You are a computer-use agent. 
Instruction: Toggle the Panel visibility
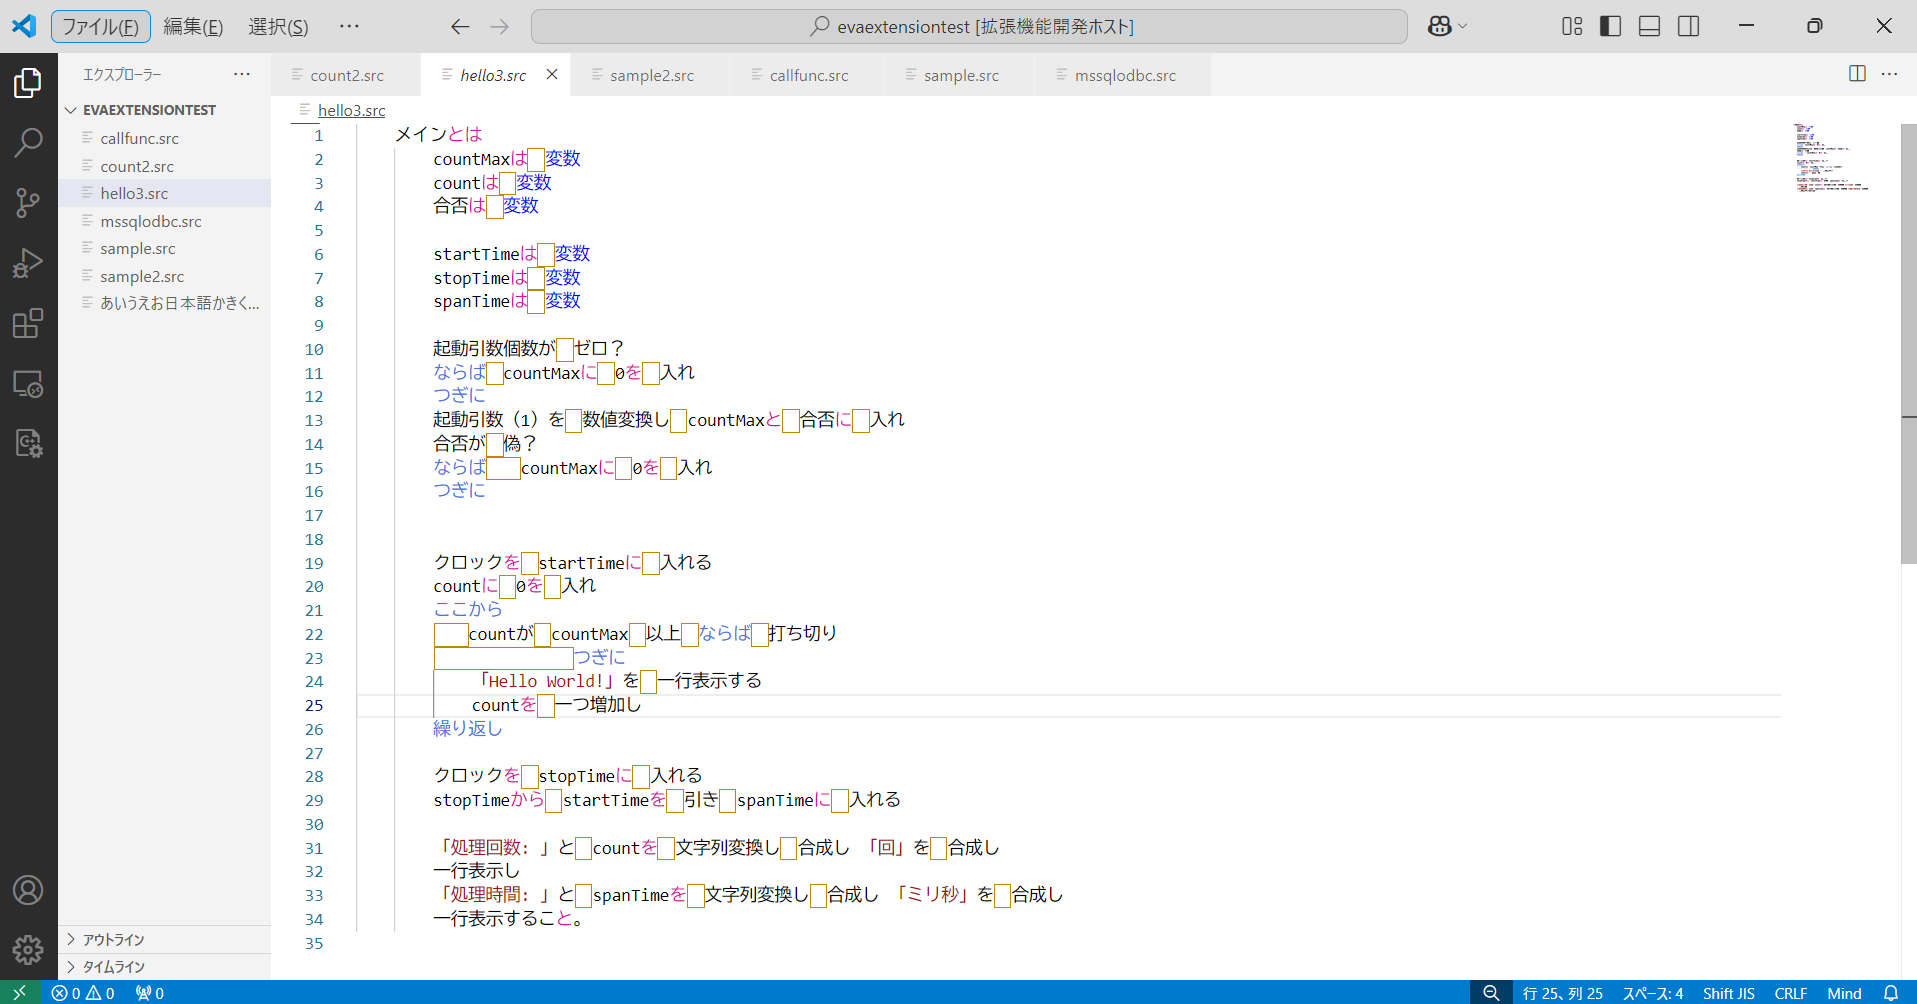tap(1648, 26)
